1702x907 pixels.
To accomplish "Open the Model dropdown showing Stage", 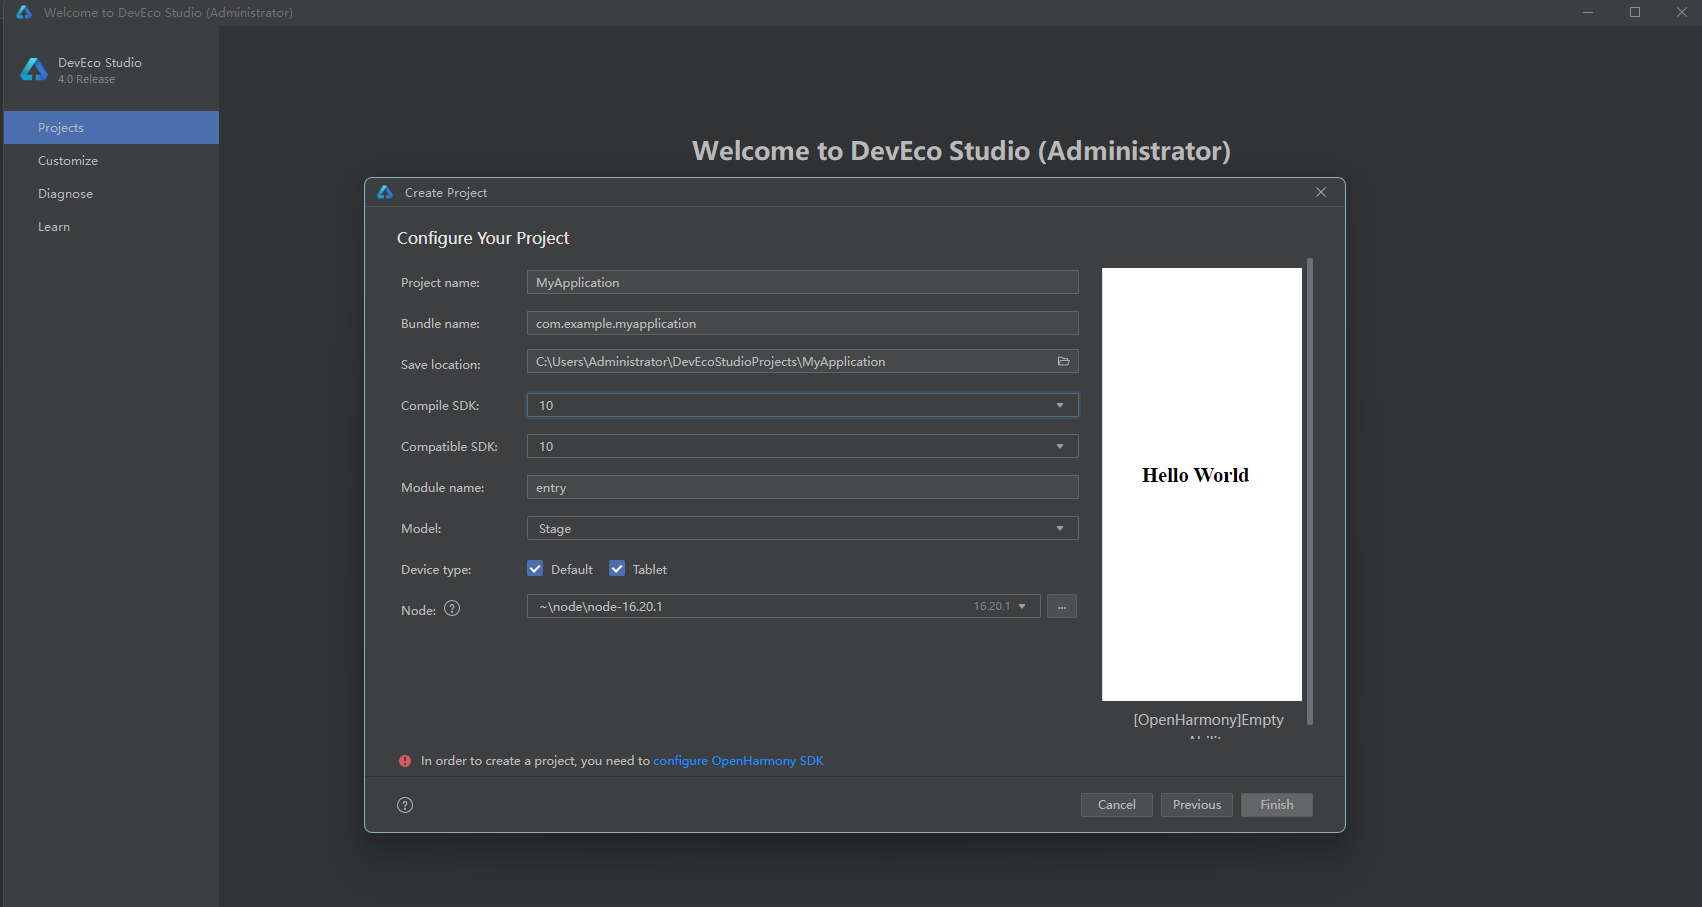I will tap(802, 528).
